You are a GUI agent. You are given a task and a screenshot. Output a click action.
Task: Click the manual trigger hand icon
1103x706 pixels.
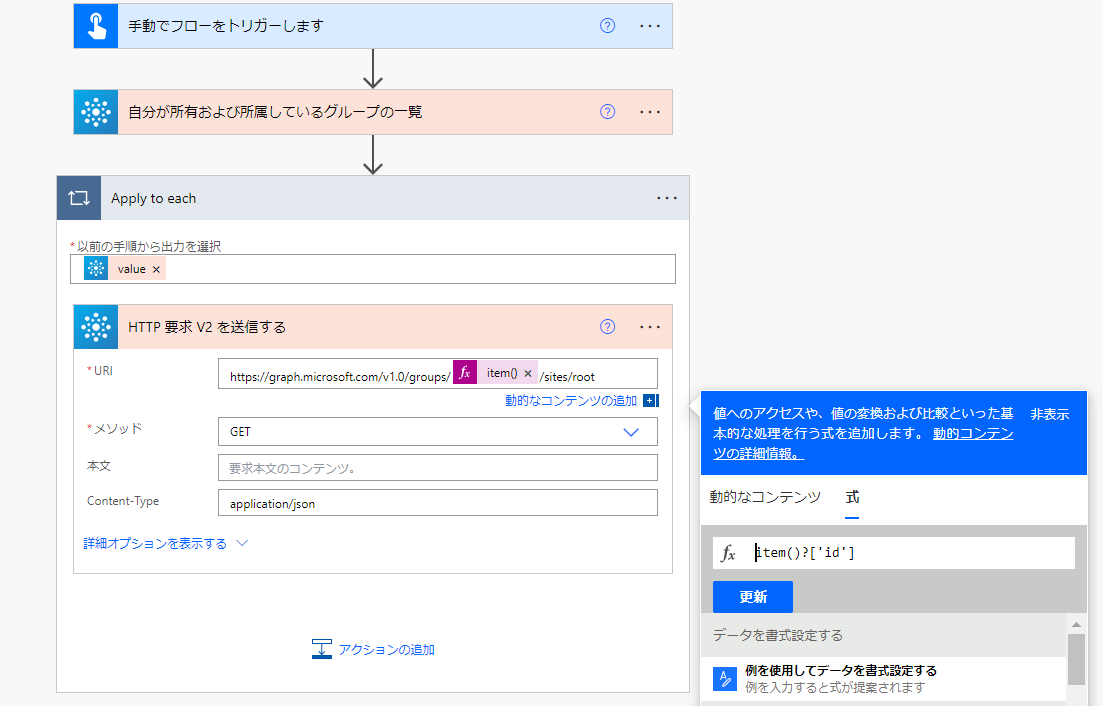(x=96, y=26)
